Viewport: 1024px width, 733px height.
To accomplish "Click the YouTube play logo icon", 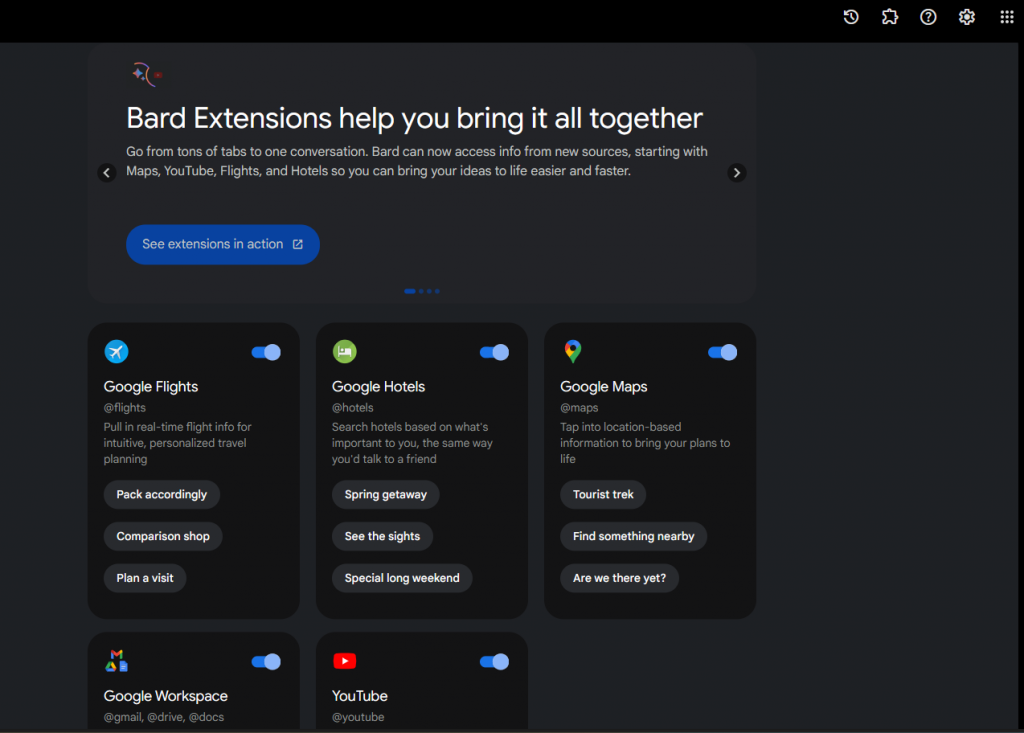I will tap(344, 660).
